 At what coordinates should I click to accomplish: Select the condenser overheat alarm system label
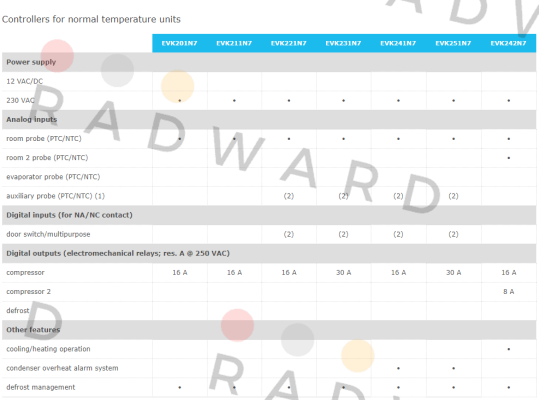[x=62, y=368]
